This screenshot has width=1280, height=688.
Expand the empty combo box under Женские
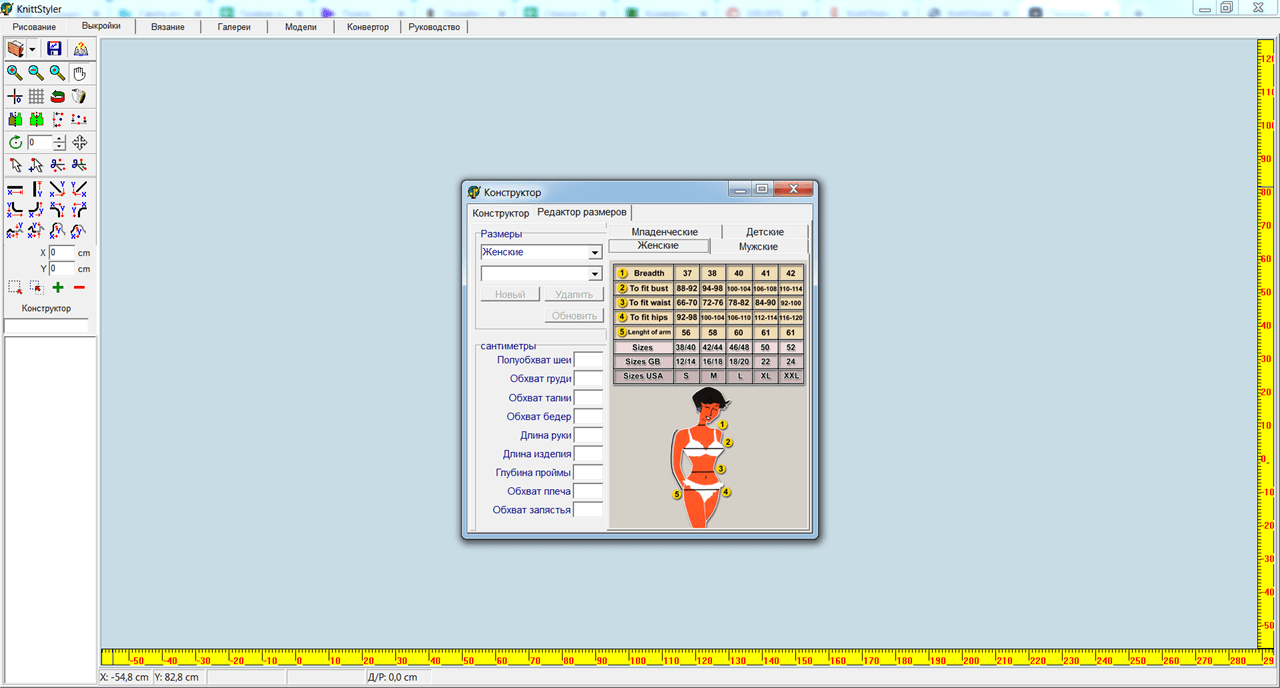[x=594, y=274]
